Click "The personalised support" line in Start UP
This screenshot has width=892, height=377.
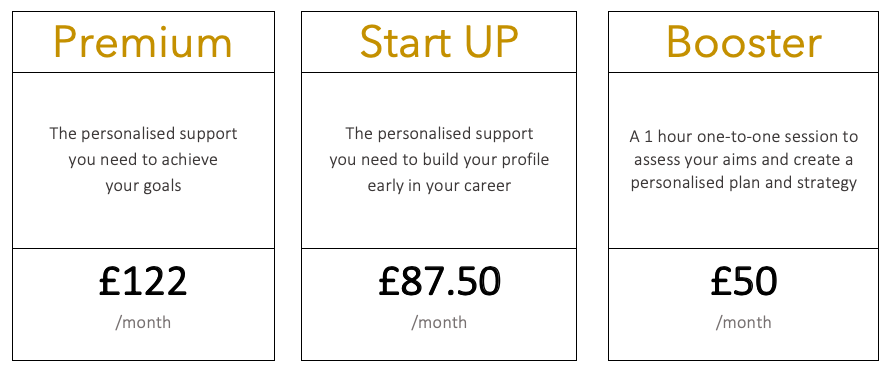point(439,134)
